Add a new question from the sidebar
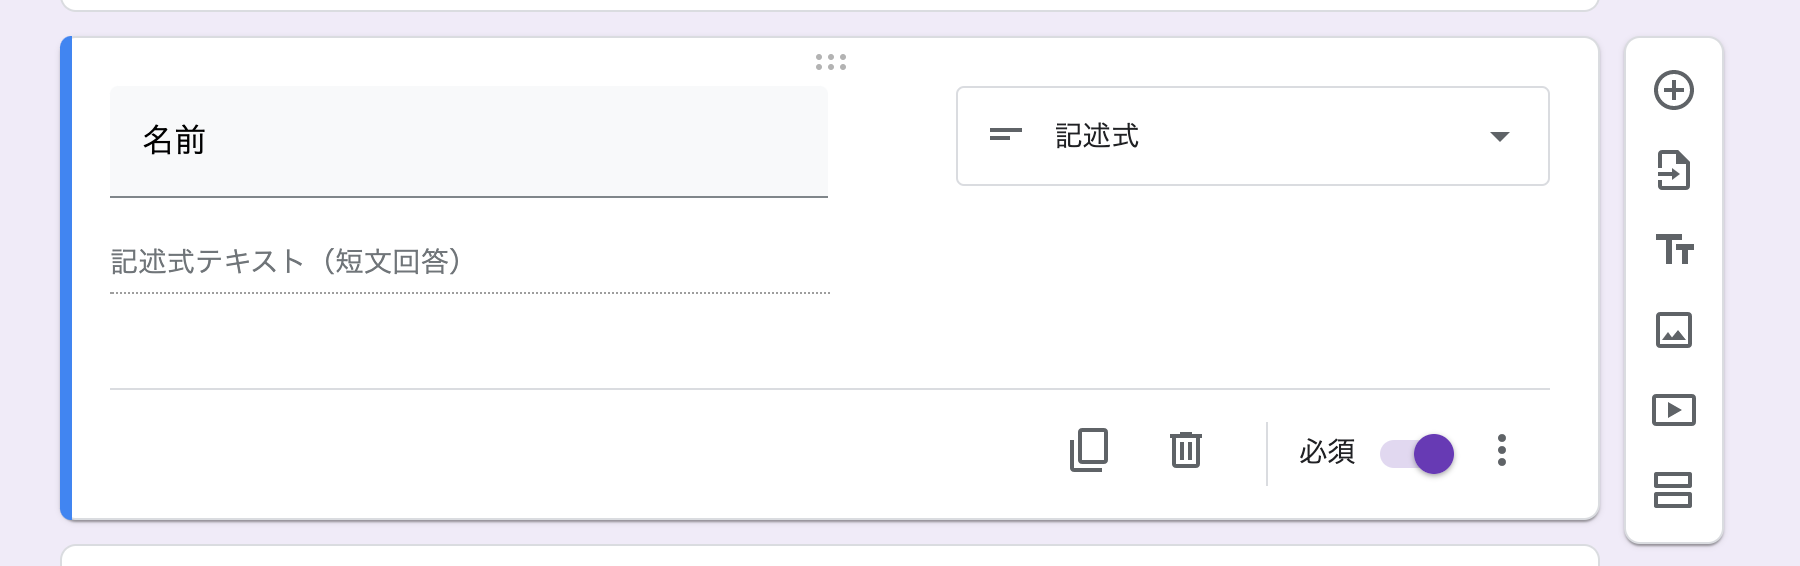 (x=1673, y=90)
